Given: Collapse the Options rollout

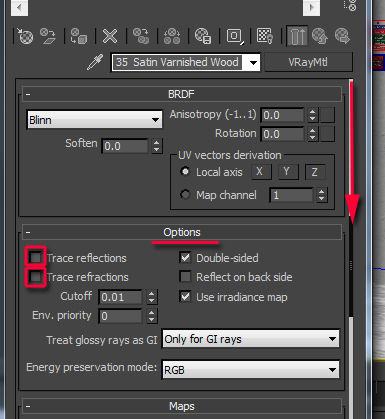Looking at the screenshot, I should 182,232.
